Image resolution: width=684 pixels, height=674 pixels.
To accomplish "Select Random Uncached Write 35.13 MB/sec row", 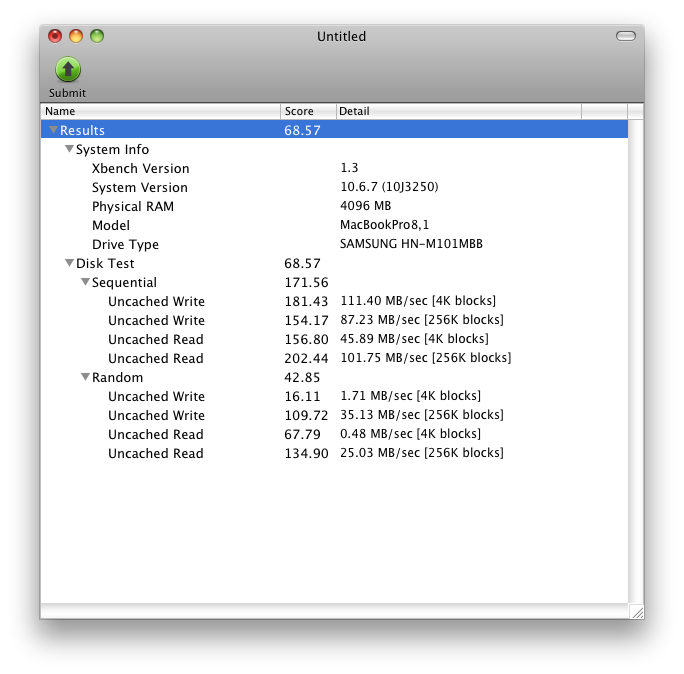I will coord(334,415).
